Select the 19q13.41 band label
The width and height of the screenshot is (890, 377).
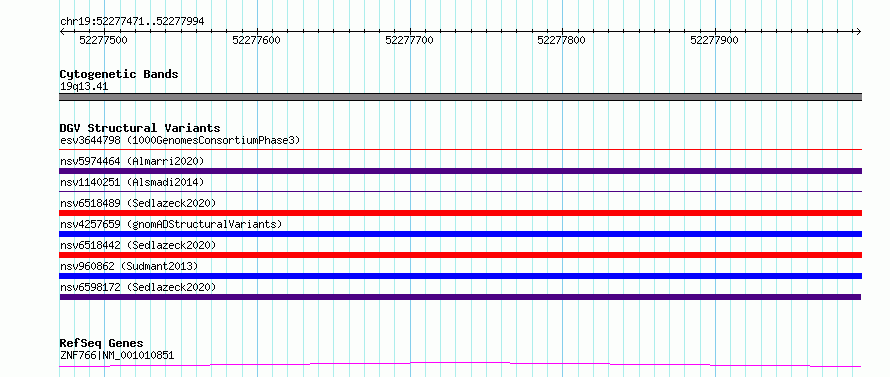84,87
